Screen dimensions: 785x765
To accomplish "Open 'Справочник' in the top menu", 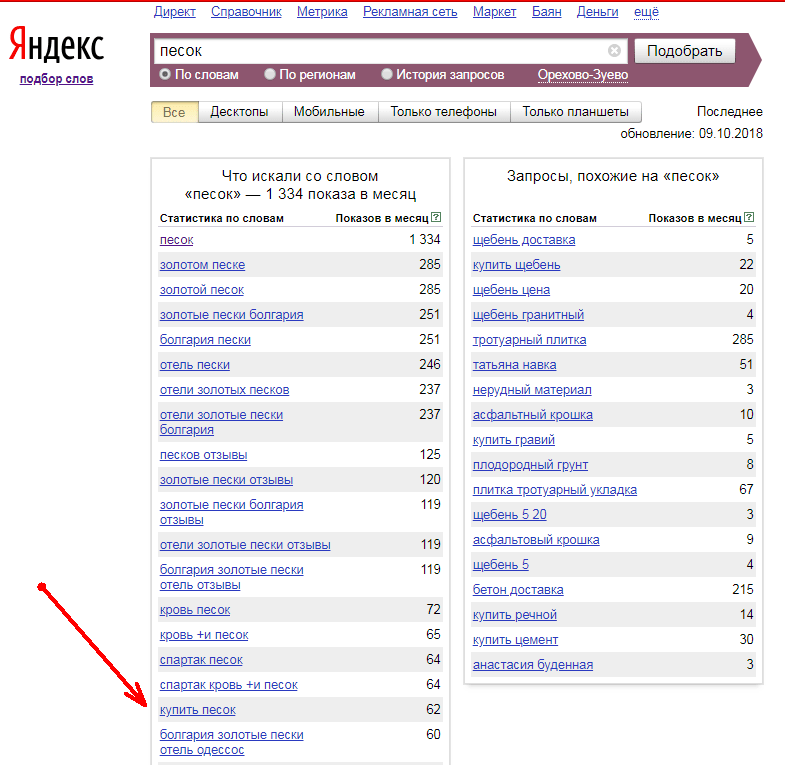I will 246,12.
